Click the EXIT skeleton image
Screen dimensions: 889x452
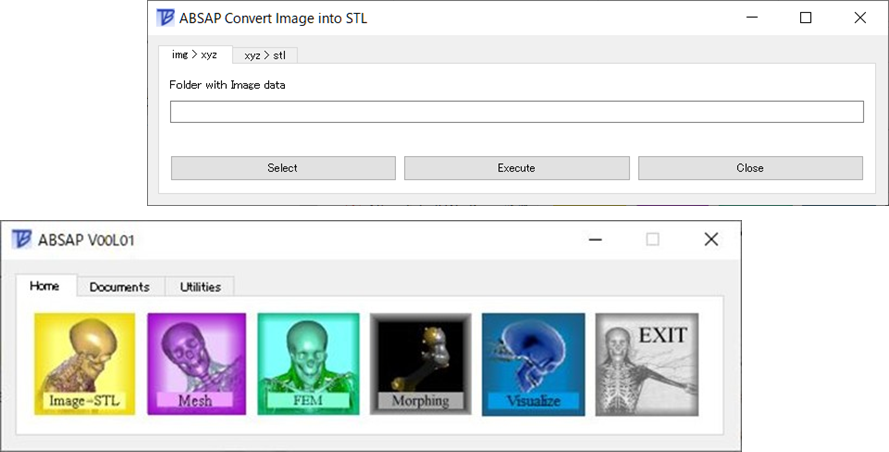647,364
